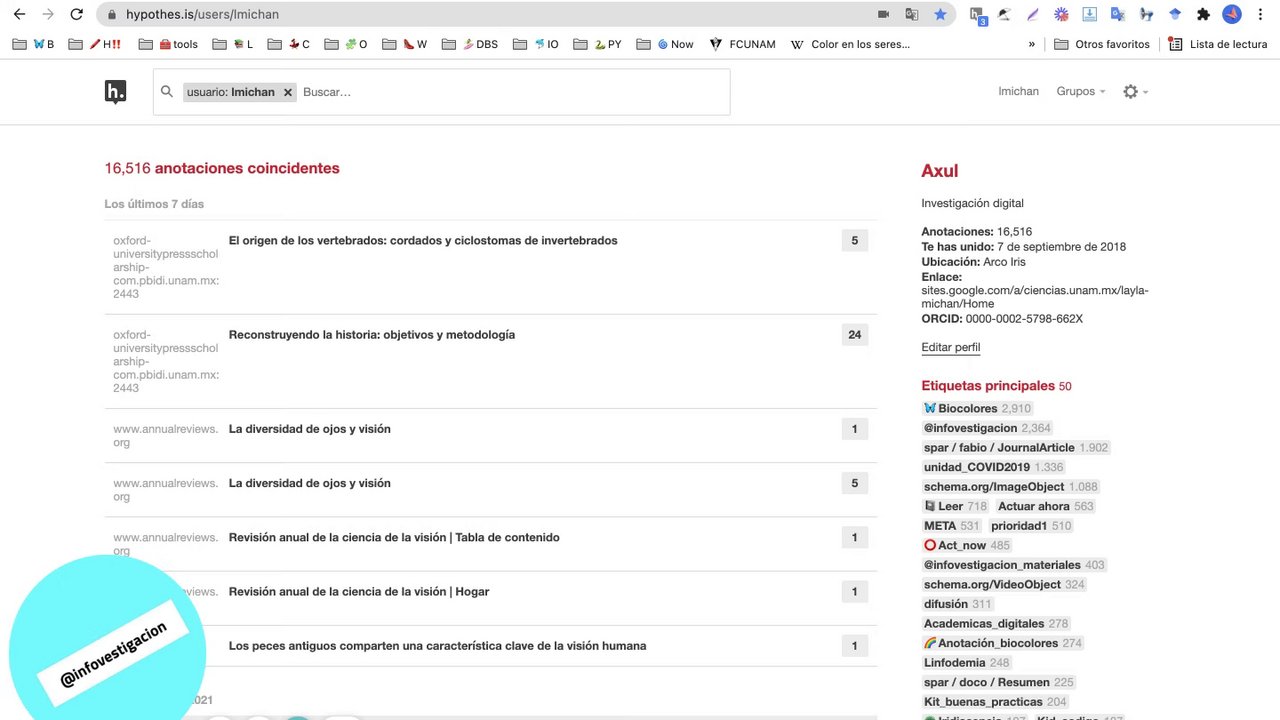
Task: Click the browser address bar URL
Action: click(x=202, y=14)
